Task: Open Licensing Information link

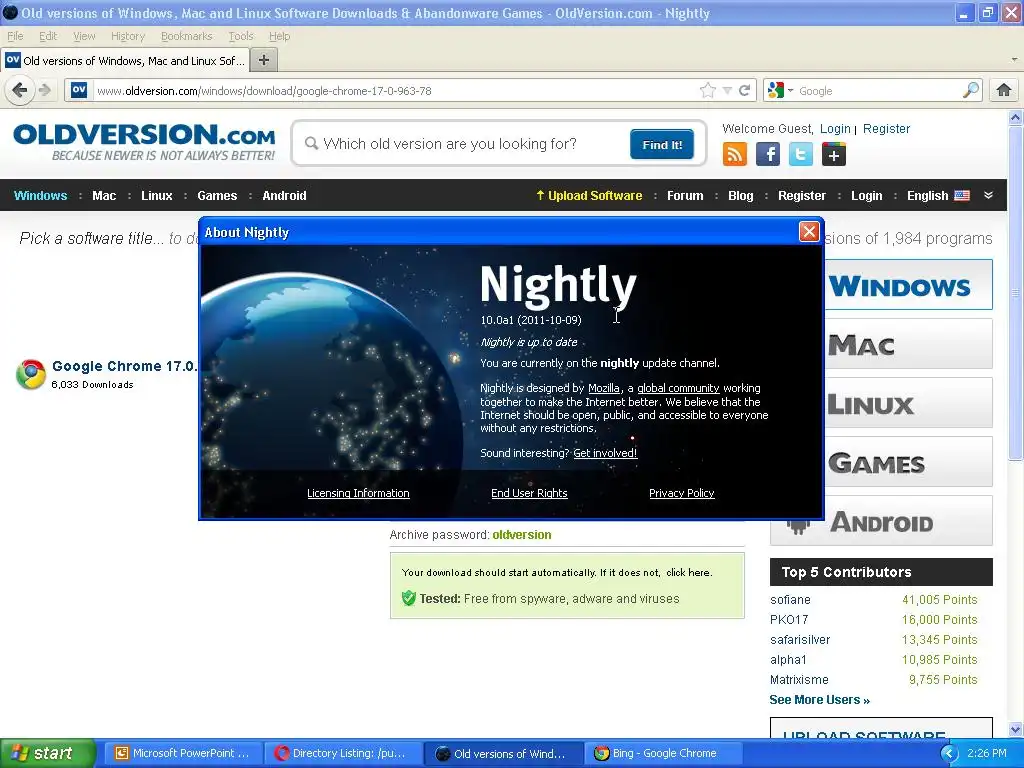Action: point(358,493)
